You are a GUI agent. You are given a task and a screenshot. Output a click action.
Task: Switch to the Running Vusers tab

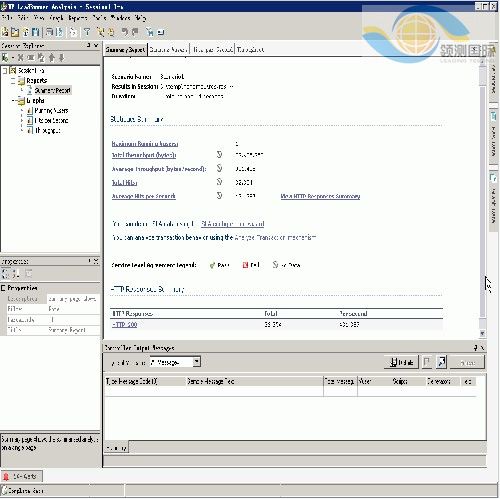click(x=168, y=49)
